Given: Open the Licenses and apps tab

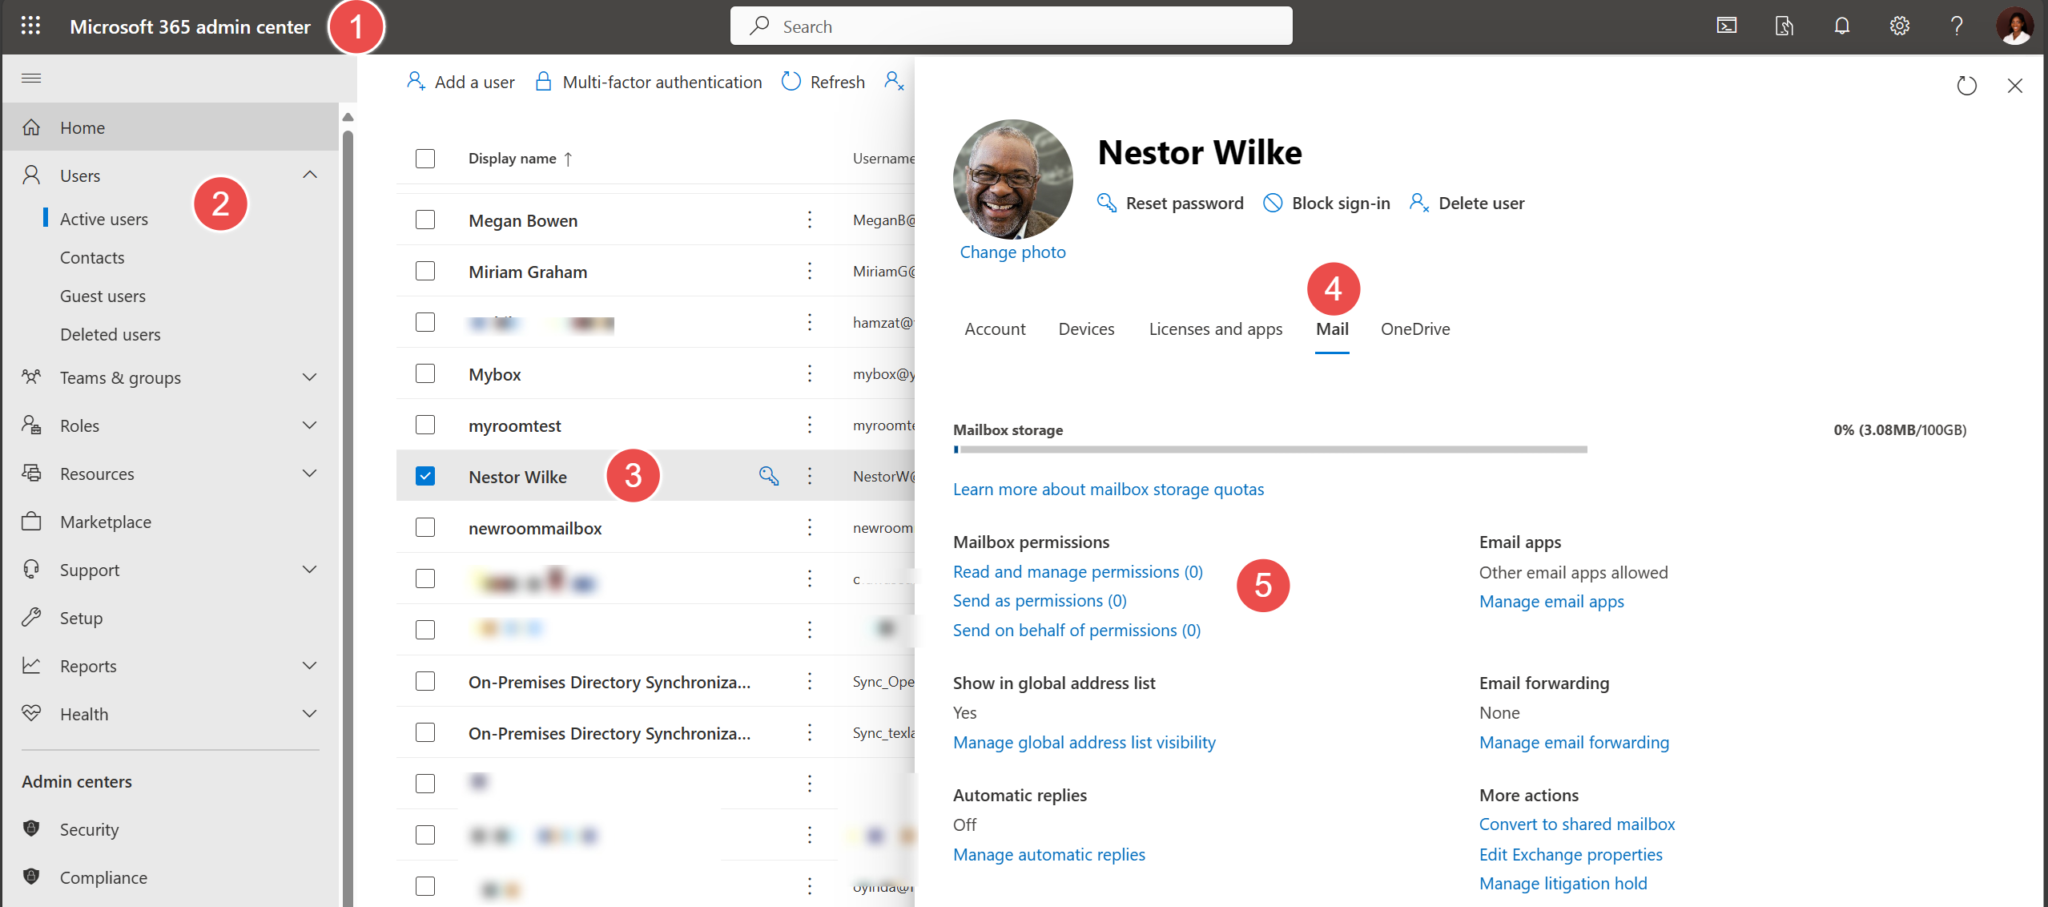Looking at the screenshot, I should coord(1215,328).
